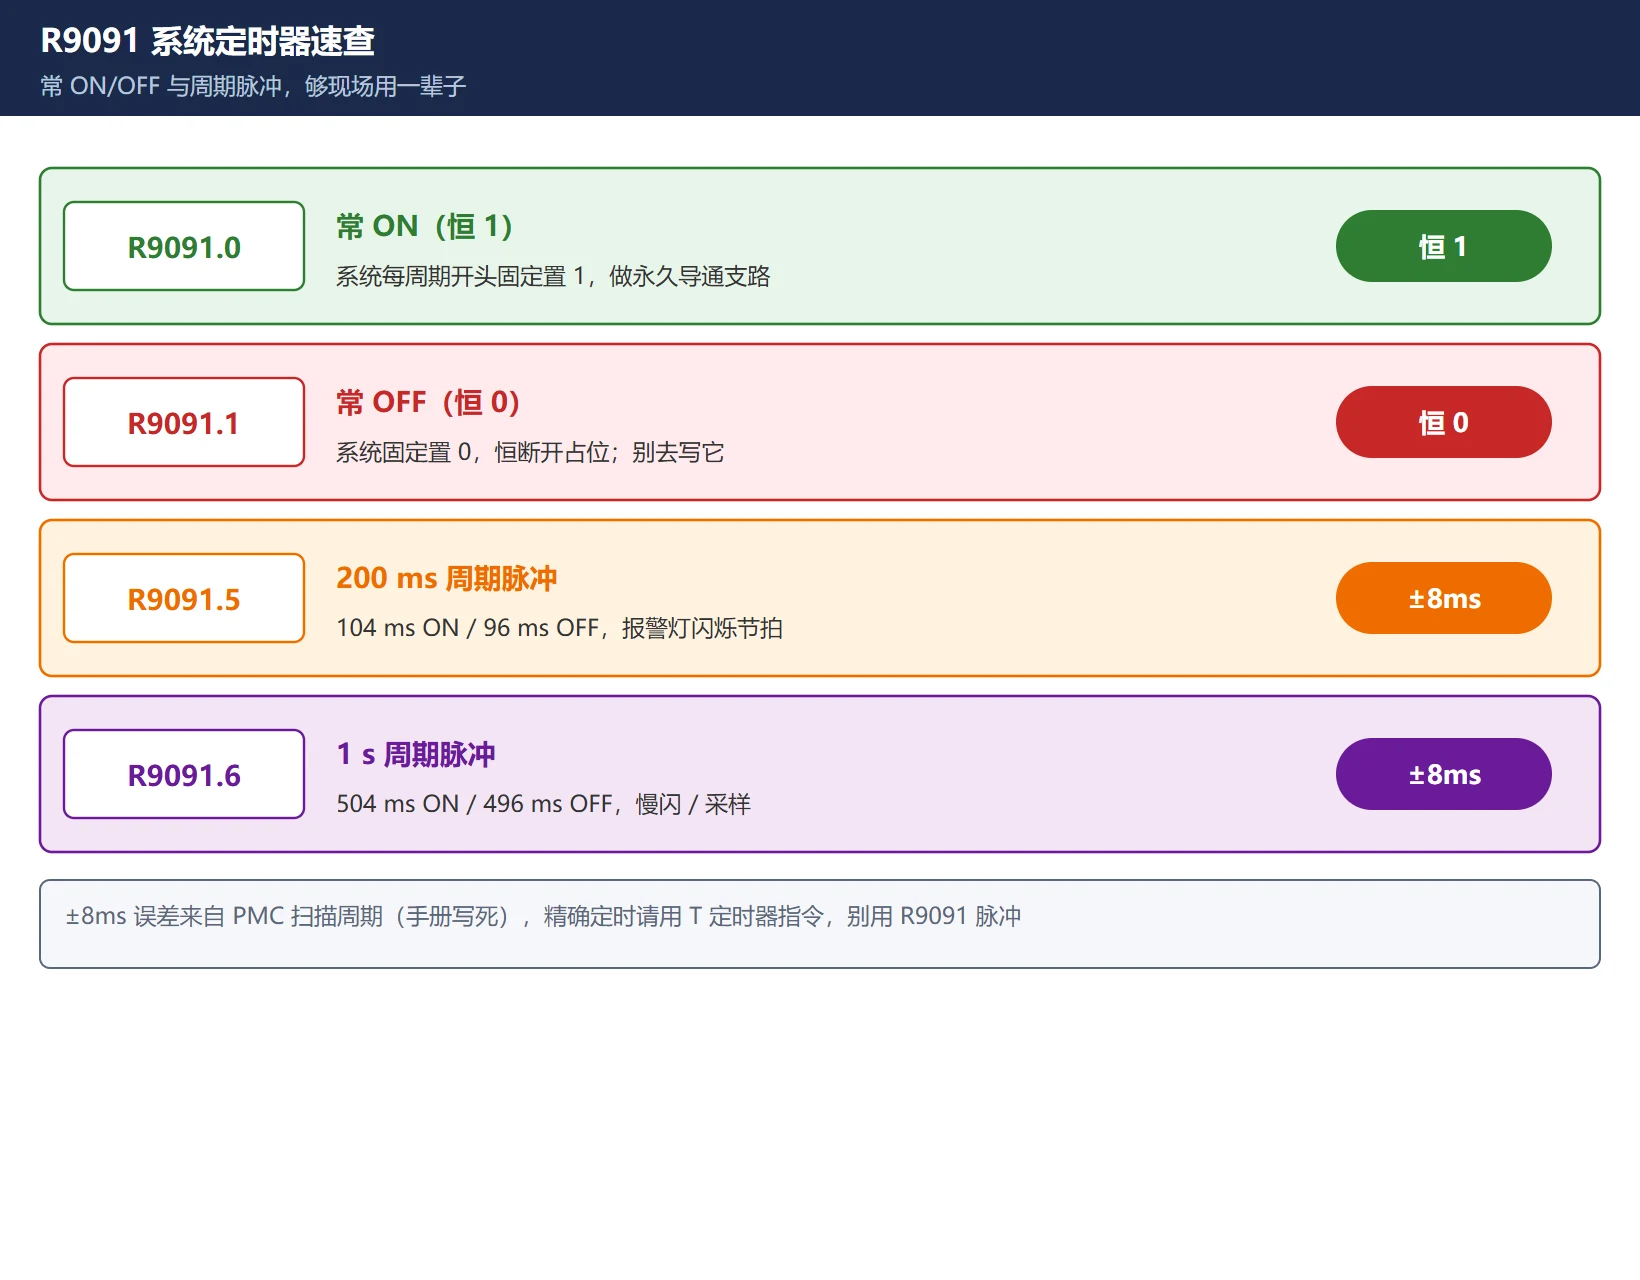Image resolution: width=1640 pixels, height=1280 pixels.
Task: Click the 常 ON/OFF 与周期脉冲 subtitle
Action: tap(253, 86)
